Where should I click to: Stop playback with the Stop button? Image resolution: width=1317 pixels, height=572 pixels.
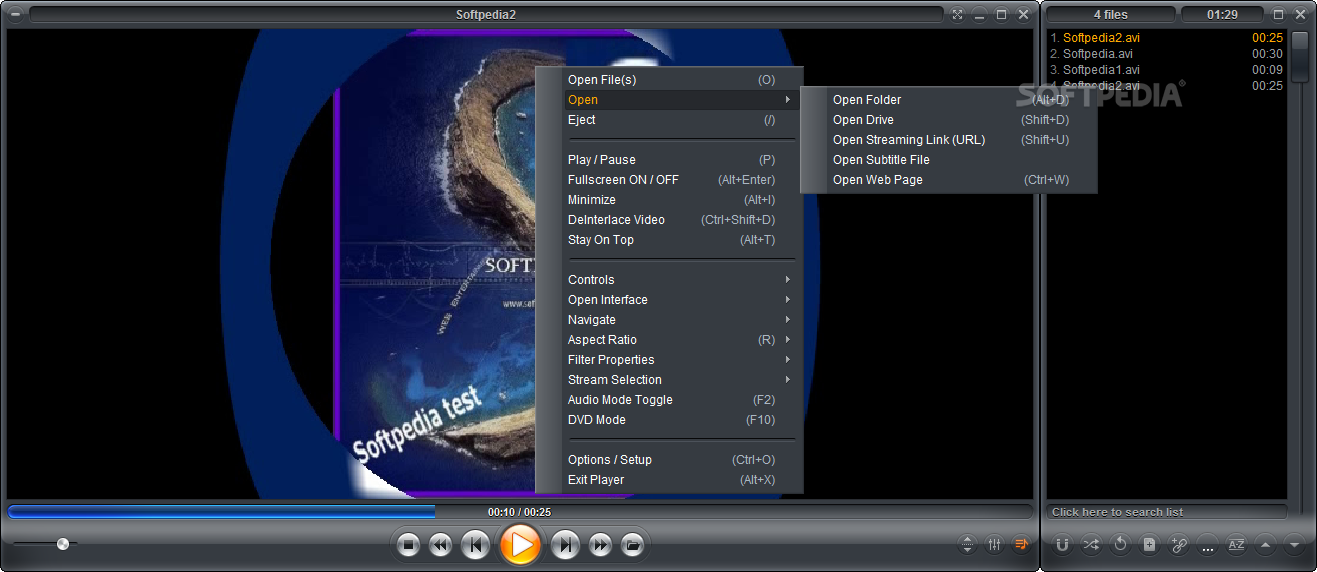408,545
